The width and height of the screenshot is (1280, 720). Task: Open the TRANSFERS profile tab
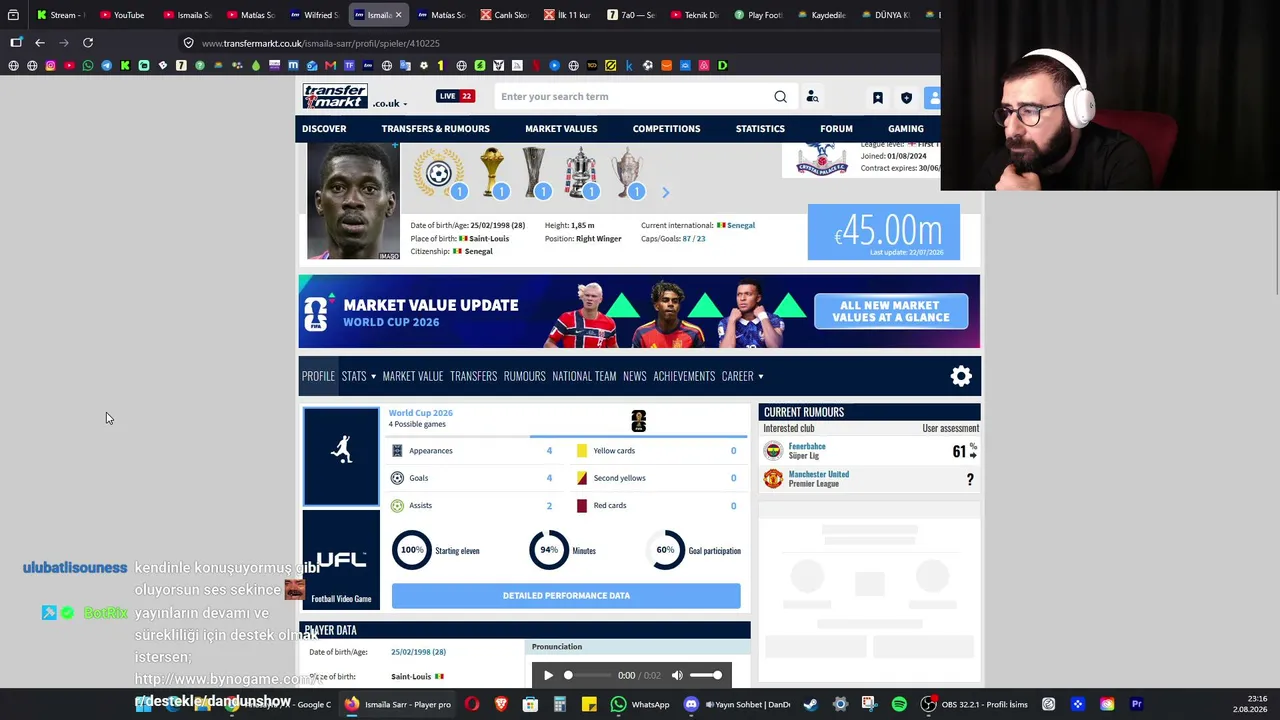[473, 376]
